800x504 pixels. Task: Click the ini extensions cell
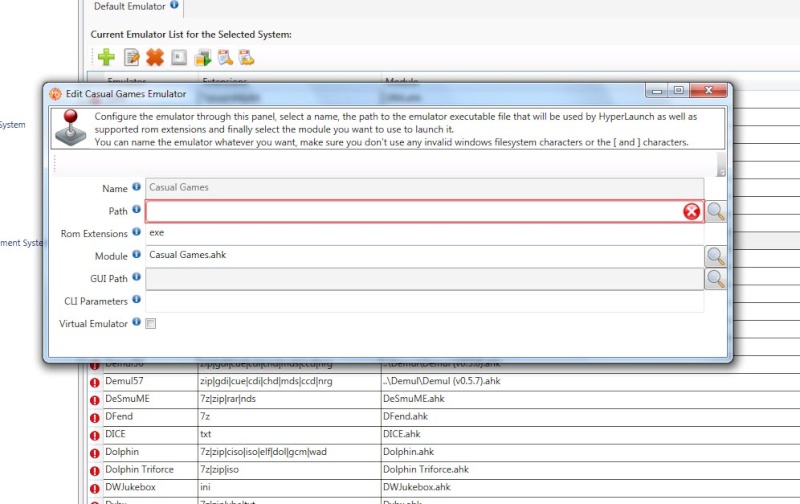pos(289,487)
